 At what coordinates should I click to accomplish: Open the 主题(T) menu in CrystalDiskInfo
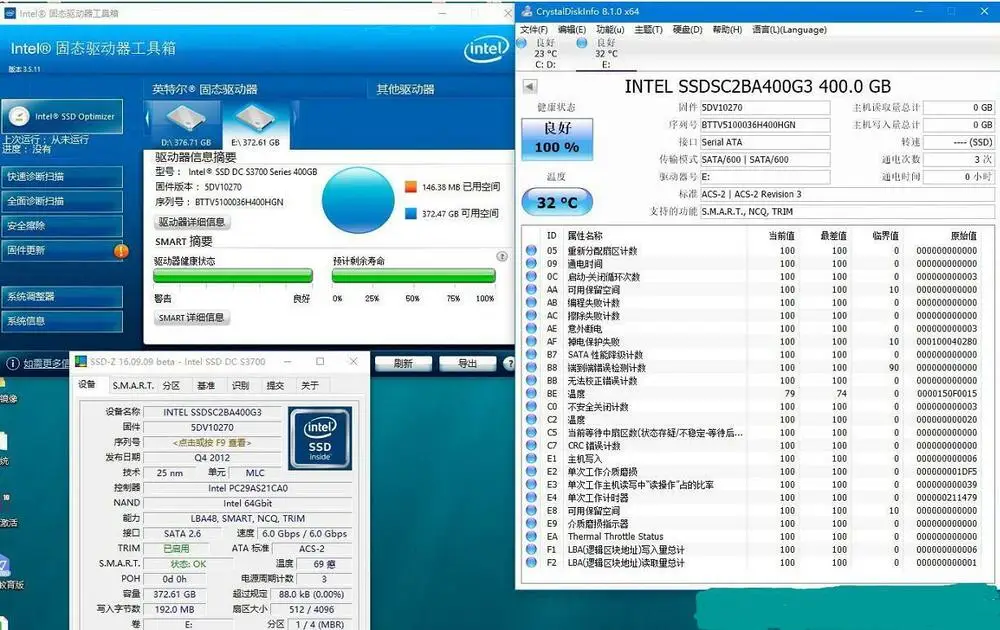pos(648,29)
